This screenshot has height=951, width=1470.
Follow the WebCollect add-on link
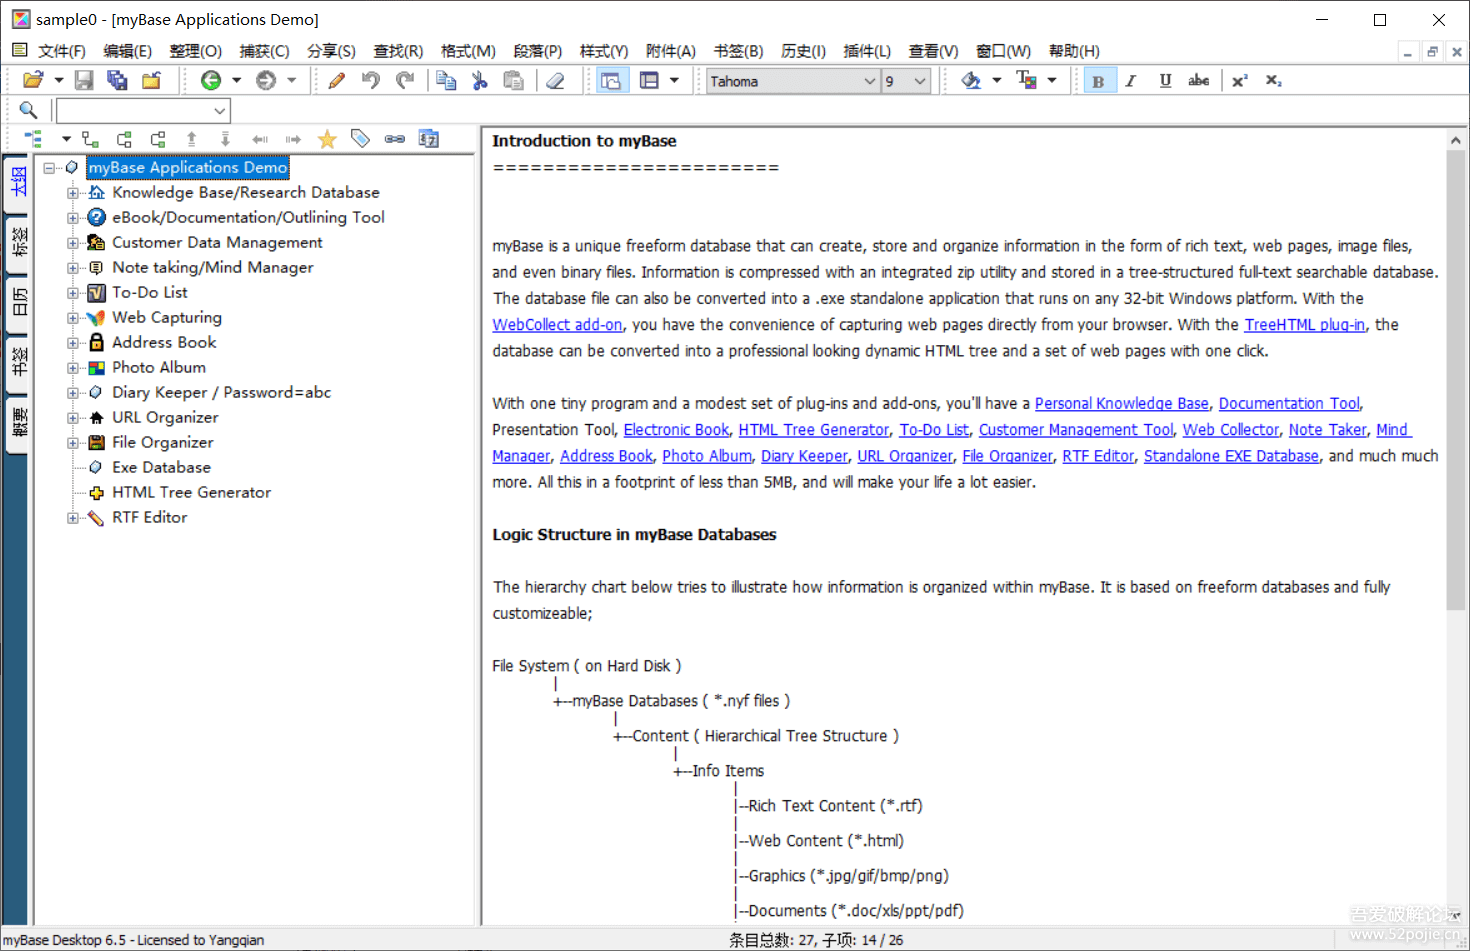[x=557, y=325]
